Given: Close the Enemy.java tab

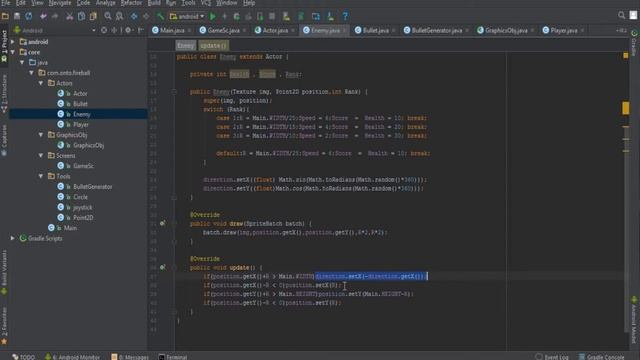Looking at the screenshot, I should (x=345, y=30).
